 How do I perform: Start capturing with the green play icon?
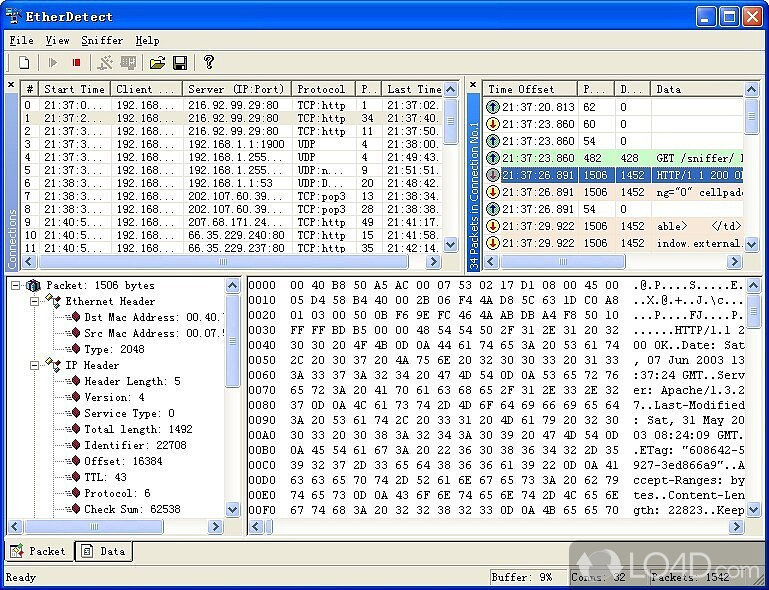pos(53,63)
